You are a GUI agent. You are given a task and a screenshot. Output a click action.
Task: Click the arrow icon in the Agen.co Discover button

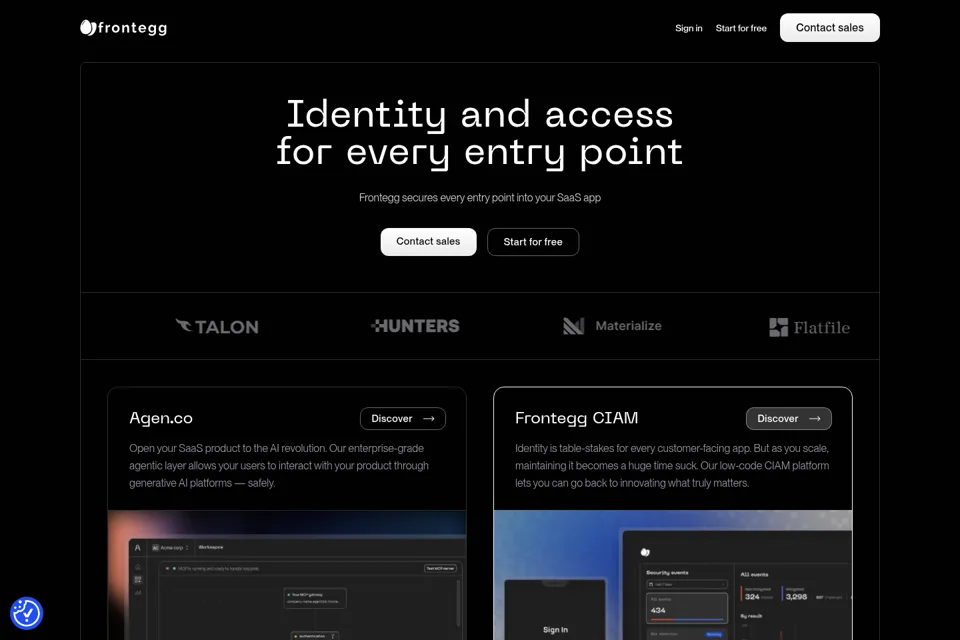pyautogui.click(x=429, y=419)
